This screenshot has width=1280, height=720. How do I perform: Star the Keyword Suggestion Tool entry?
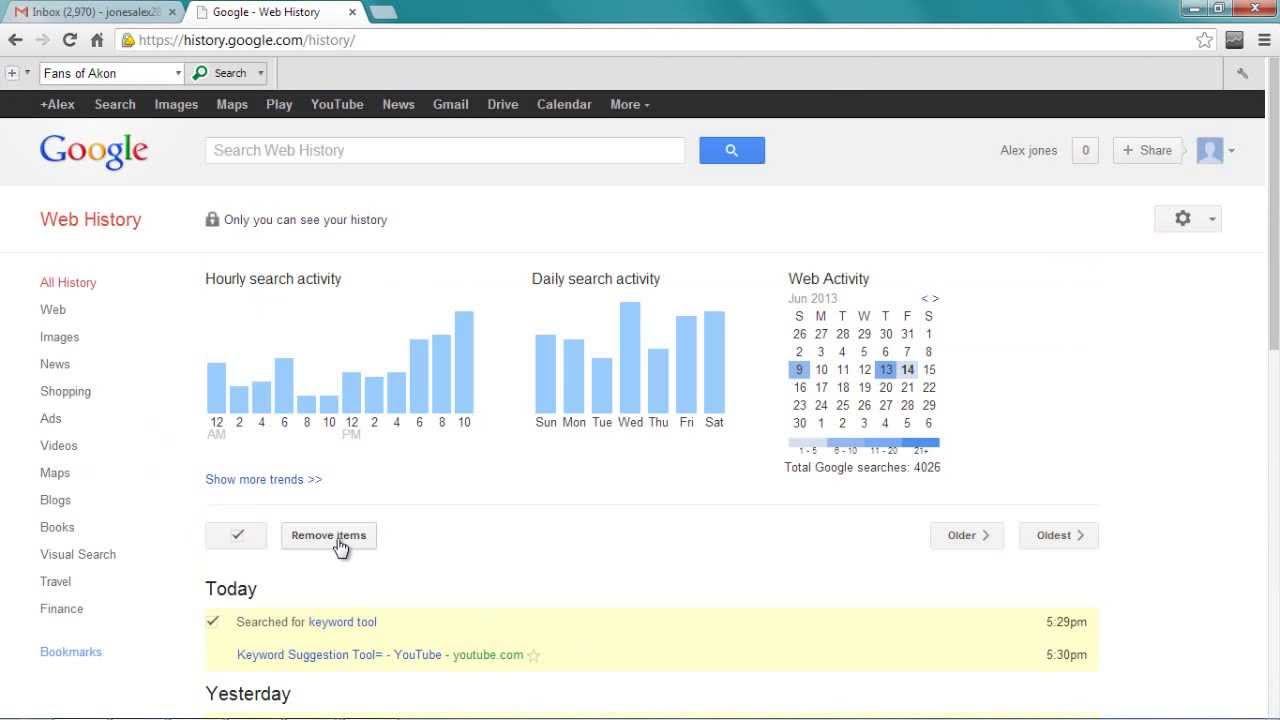click(533, 656)
